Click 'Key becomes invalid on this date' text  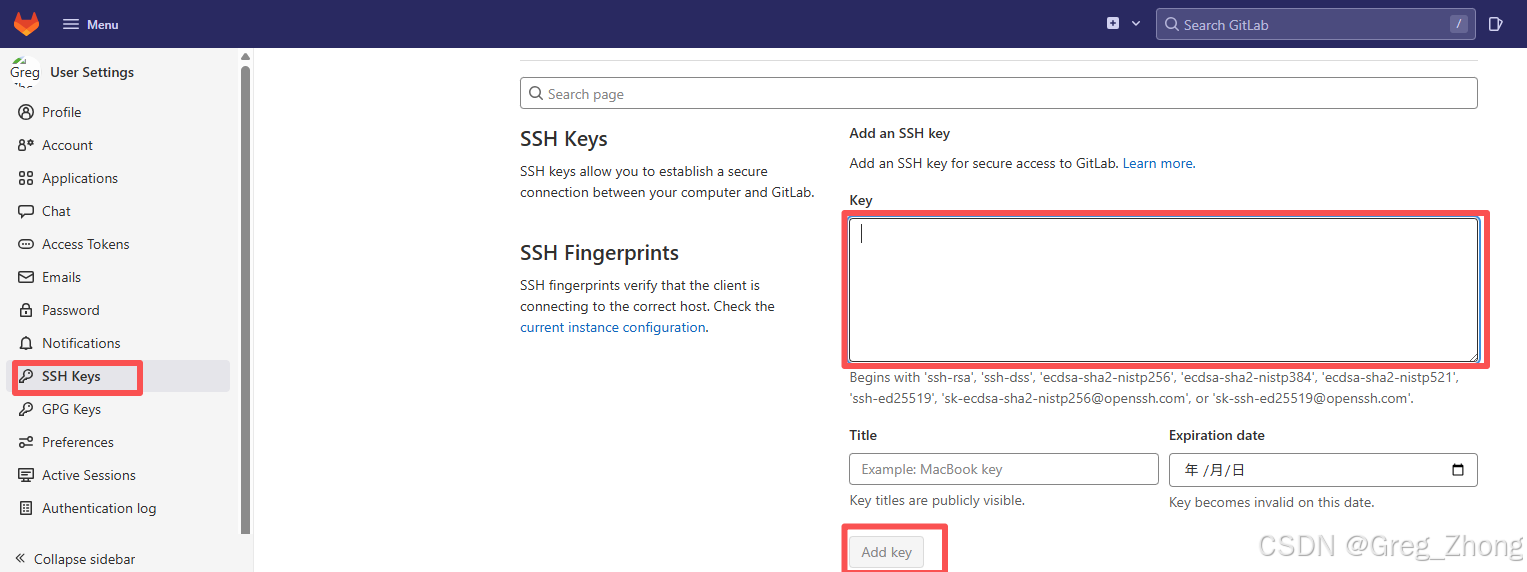click(1271, 502)
